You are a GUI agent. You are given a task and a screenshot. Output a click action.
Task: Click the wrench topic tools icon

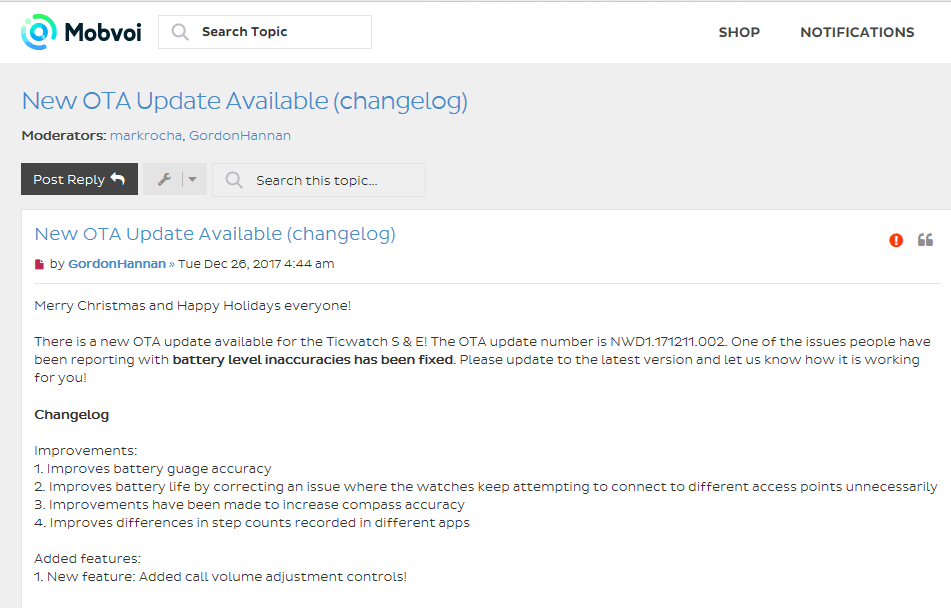pos(164,180)
